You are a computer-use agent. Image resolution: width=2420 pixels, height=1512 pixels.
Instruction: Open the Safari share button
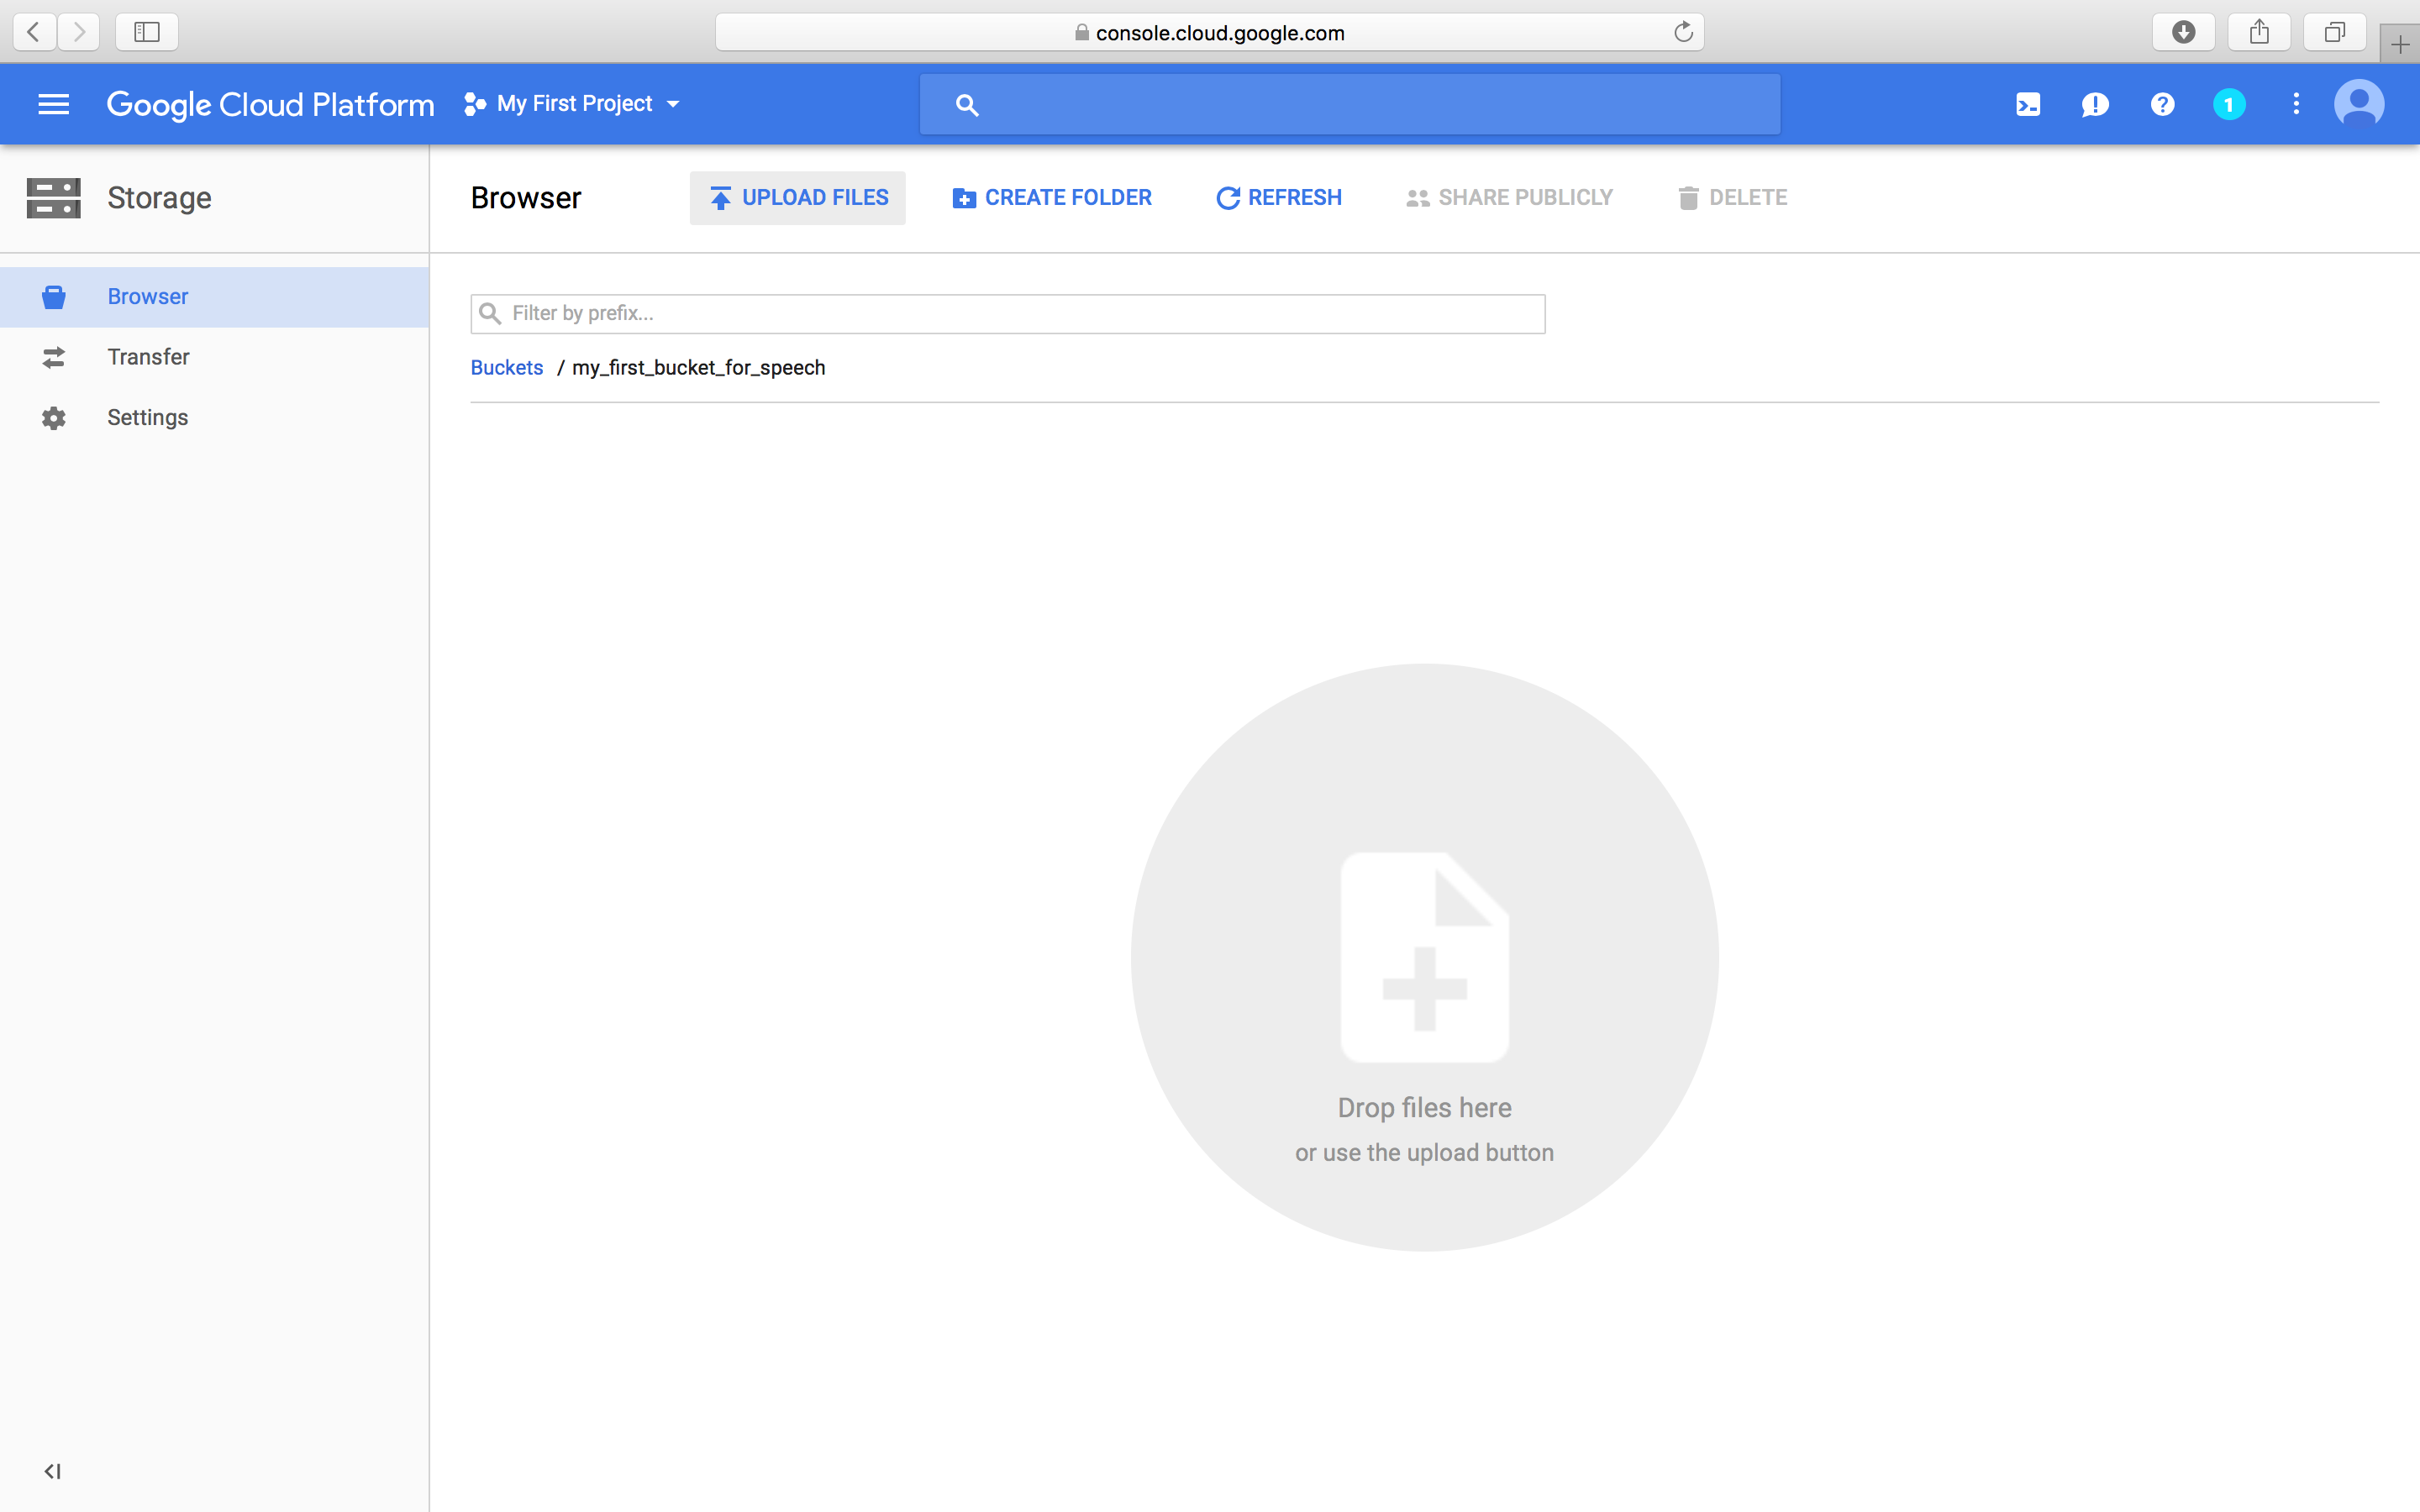[2259, 32]
